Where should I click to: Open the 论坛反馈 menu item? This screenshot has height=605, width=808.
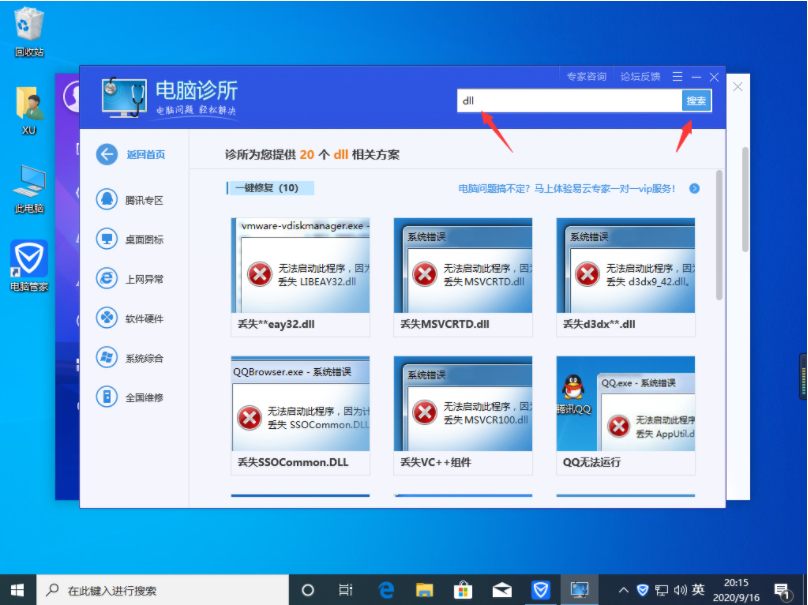point(640,76)
